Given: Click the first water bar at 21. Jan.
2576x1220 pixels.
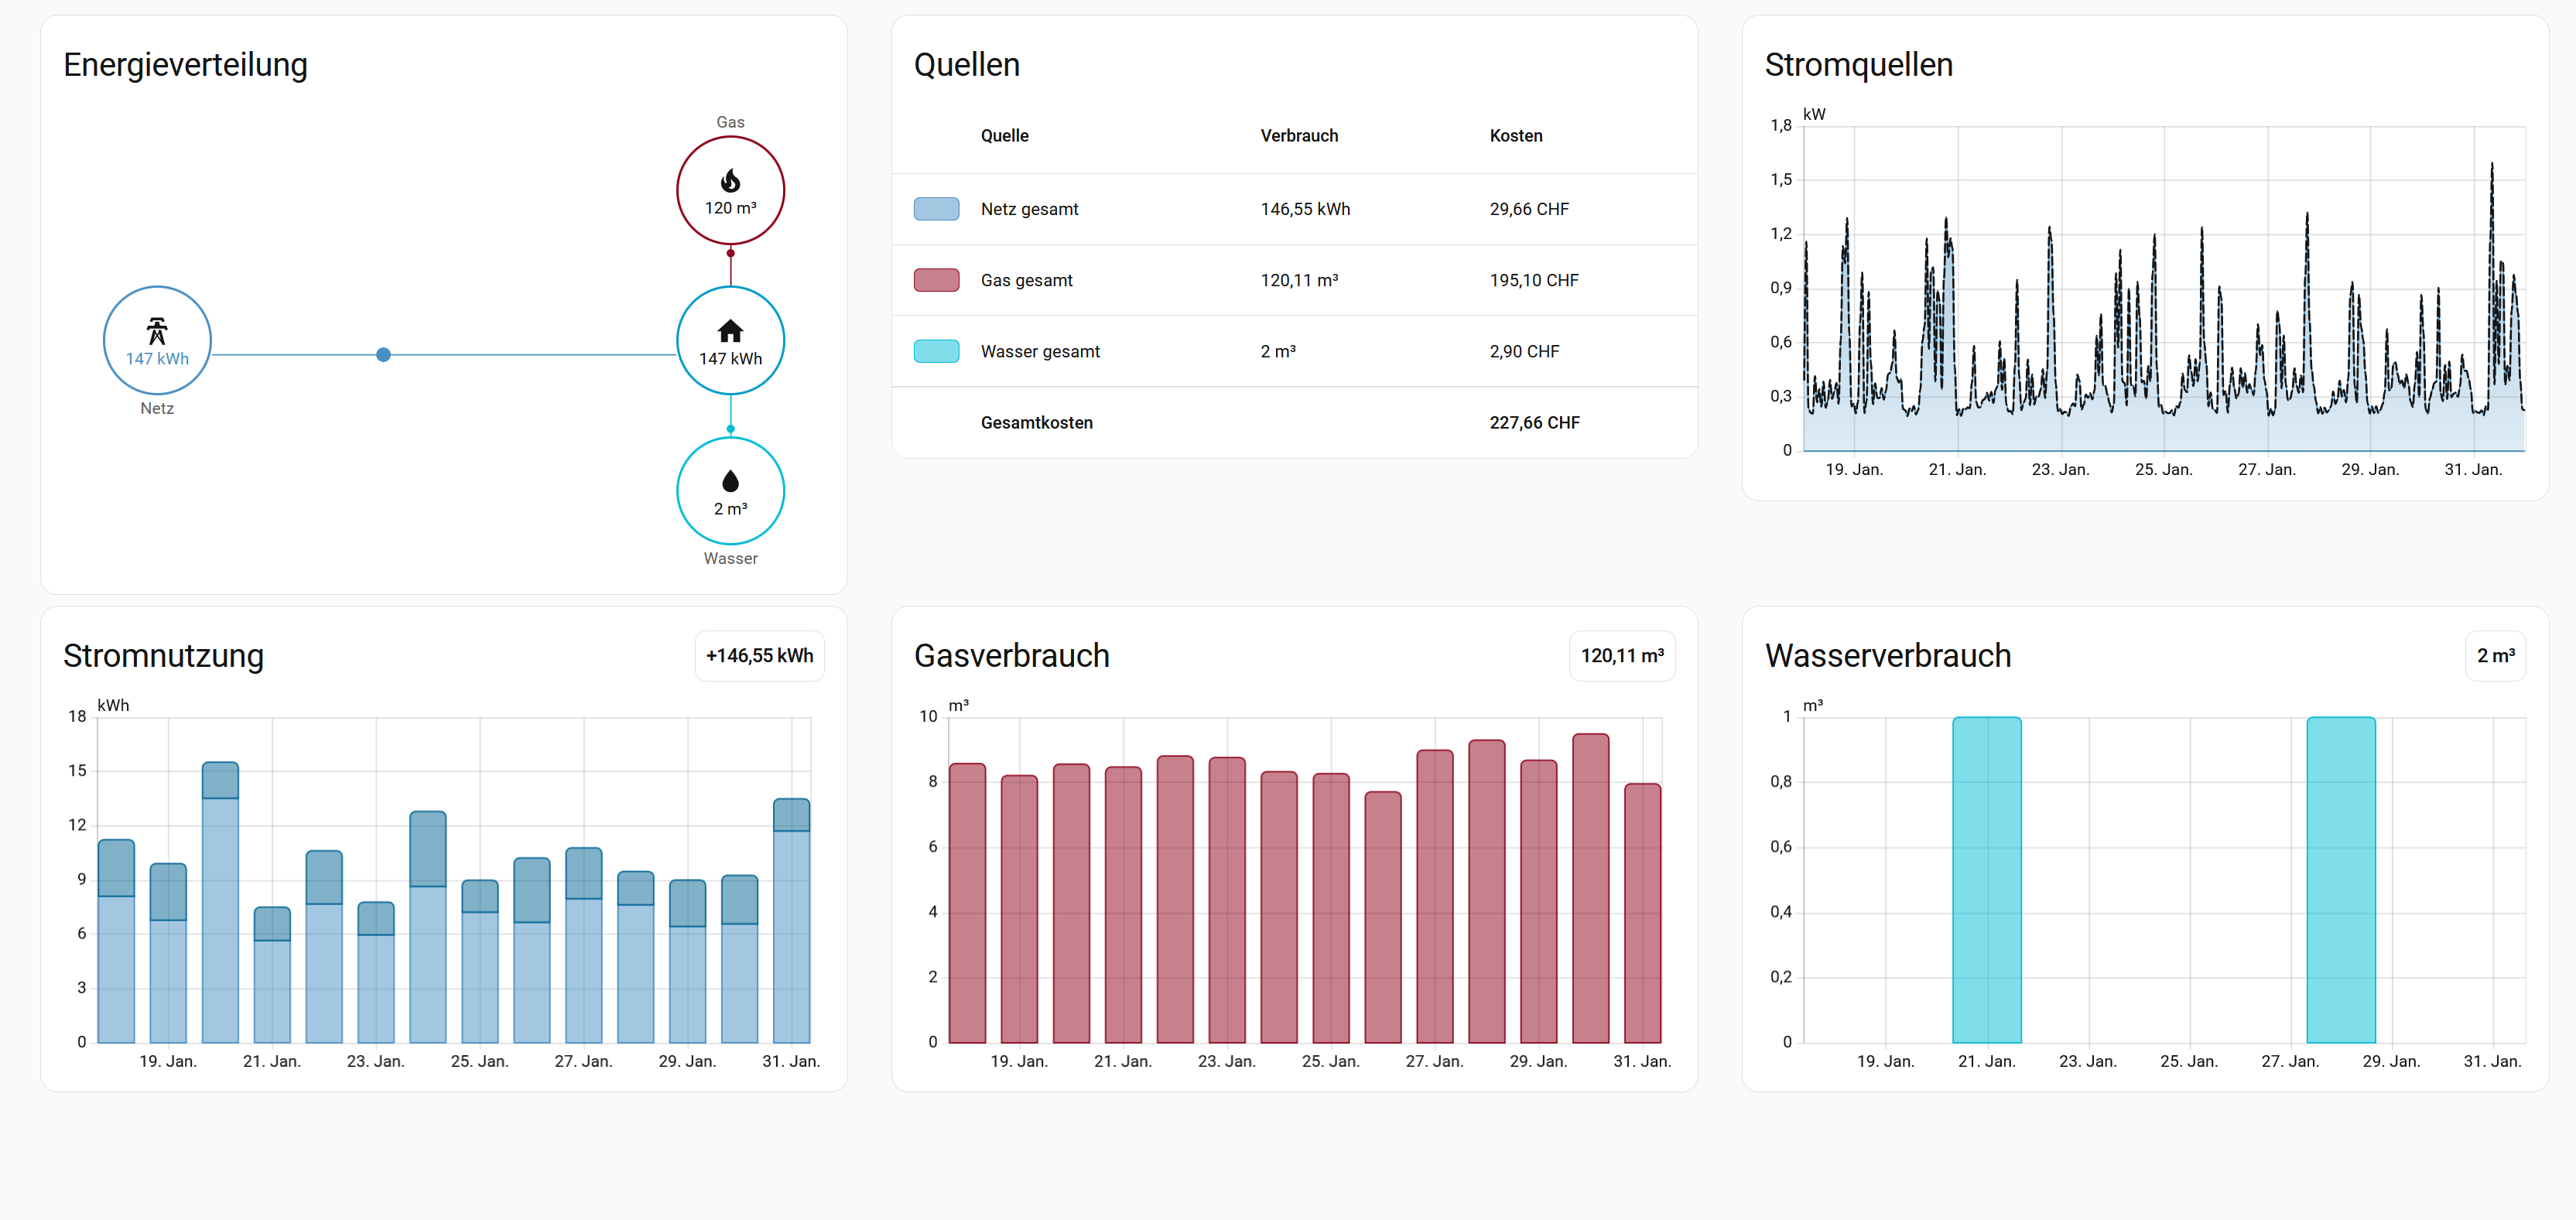Looking at the screenshot, I should 1986,880.
